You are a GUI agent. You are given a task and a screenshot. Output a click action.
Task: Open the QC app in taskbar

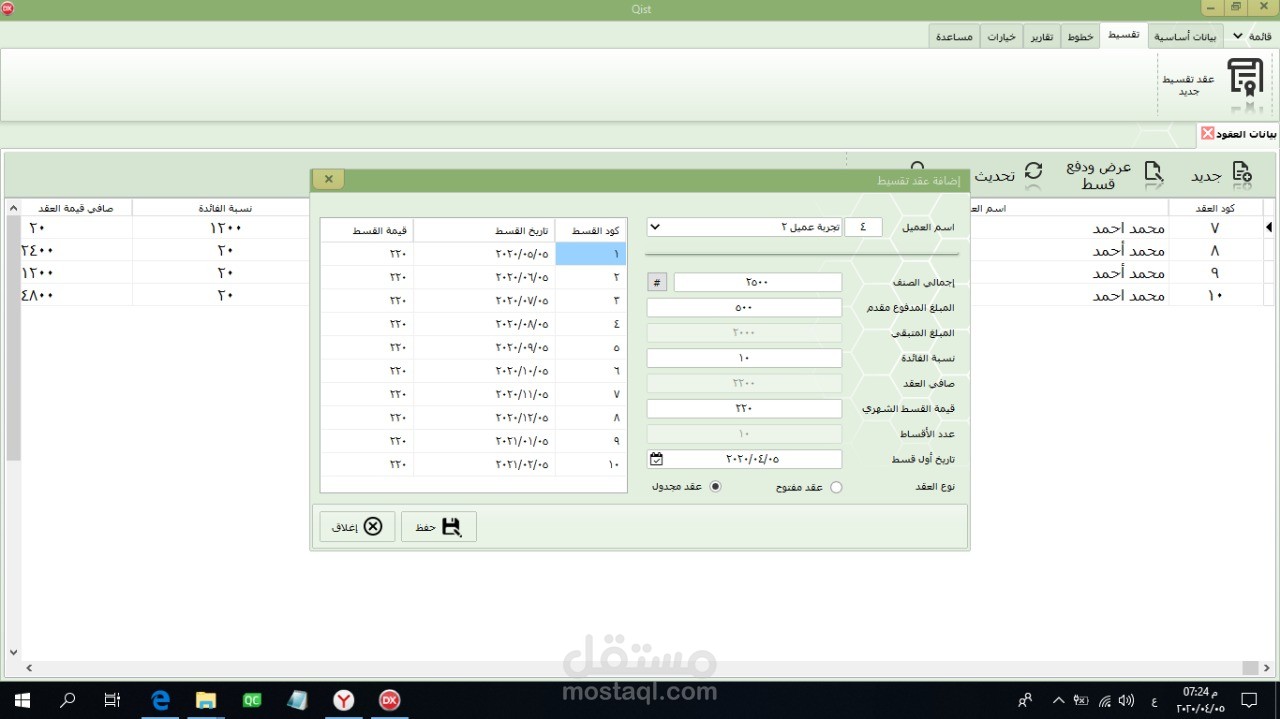(252, 700)
